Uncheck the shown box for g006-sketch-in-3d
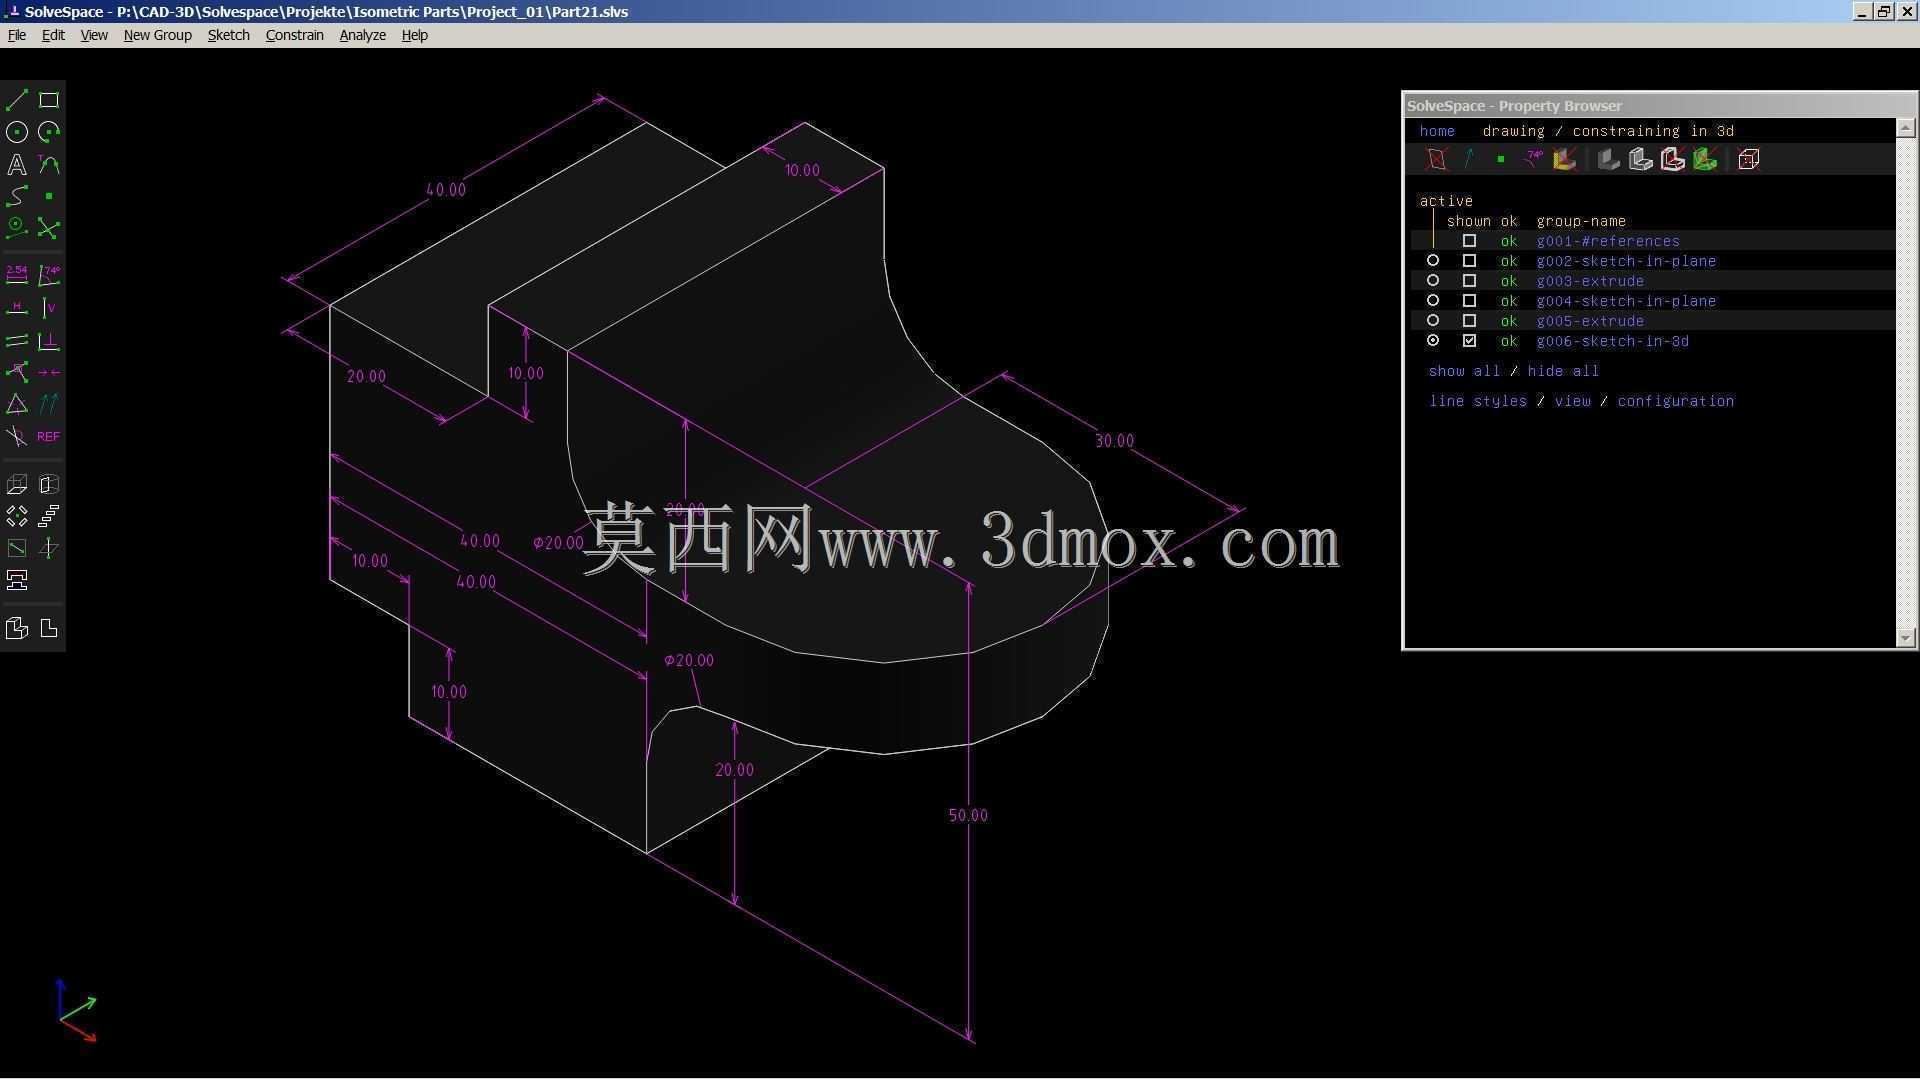The image size is (1920, 1080). [1469, 341]
